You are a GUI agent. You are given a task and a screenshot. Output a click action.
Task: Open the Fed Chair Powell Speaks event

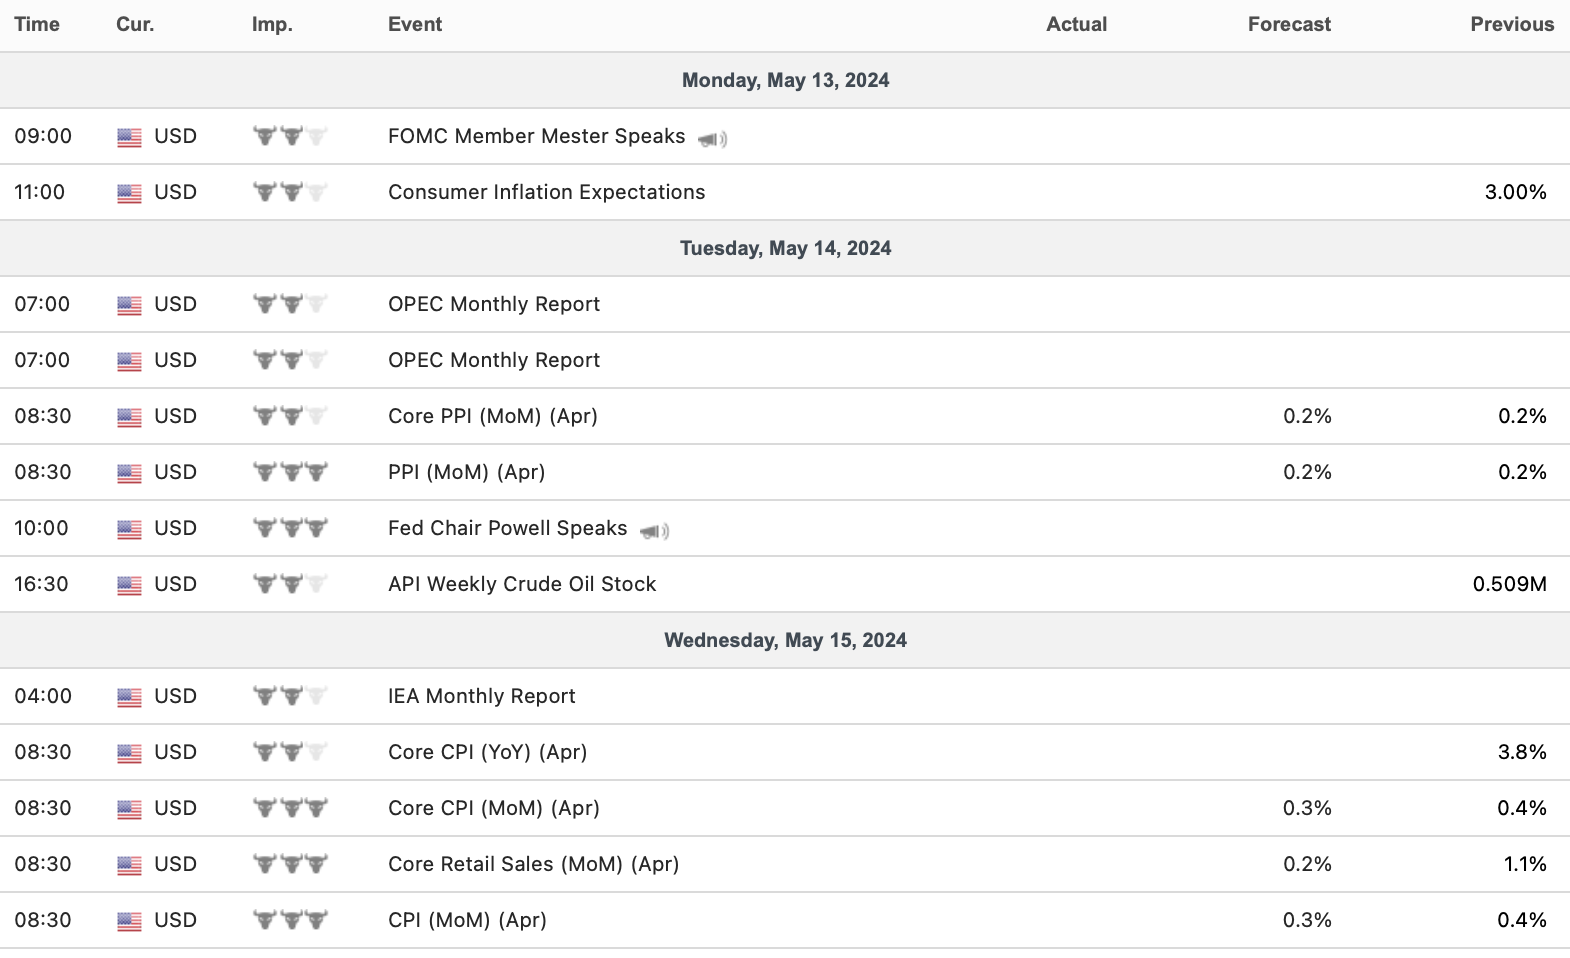tap(507, 528)
